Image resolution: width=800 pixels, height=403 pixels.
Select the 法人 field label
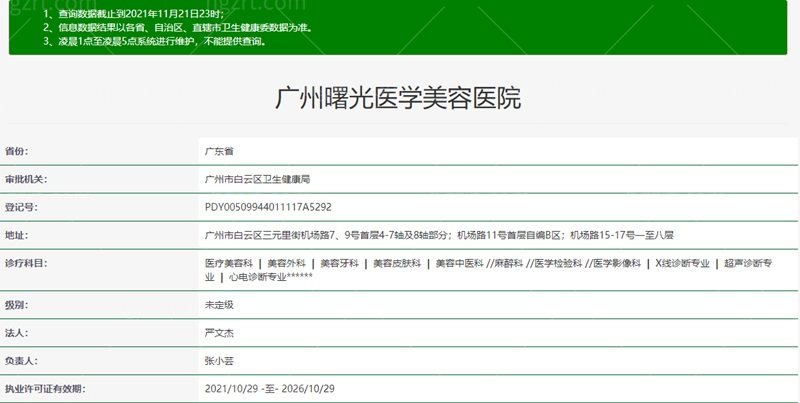pyautogui.click(x=16, y=333)
